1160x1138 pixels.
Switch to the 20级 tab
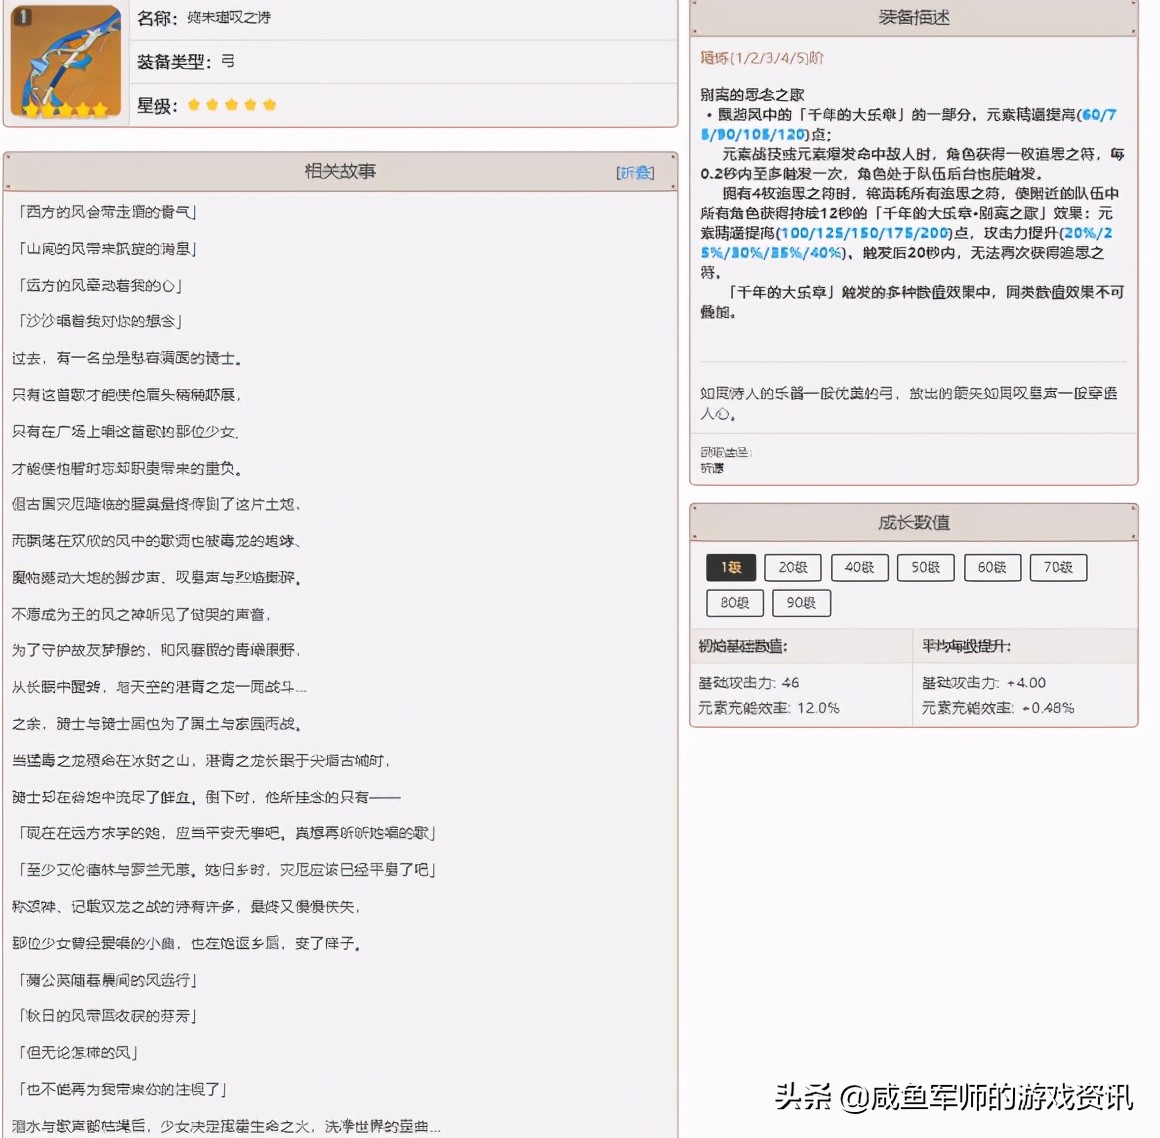click(792, 567)
